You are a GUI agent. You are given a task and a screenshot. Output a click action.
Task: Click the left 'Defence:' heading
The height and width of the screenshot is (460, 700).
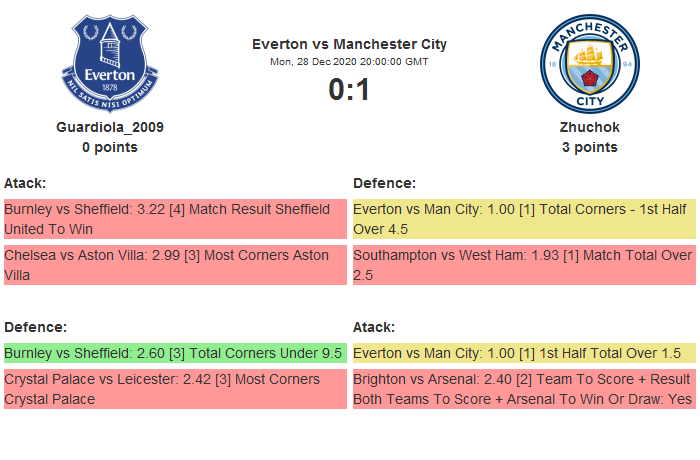[35, 327]
